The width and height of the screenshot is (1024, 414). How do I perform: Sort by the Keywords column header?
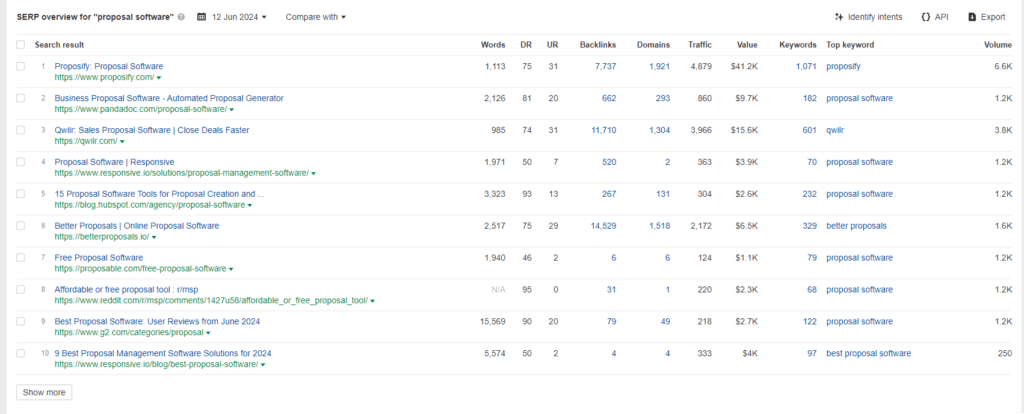click(x=798, y=45)
